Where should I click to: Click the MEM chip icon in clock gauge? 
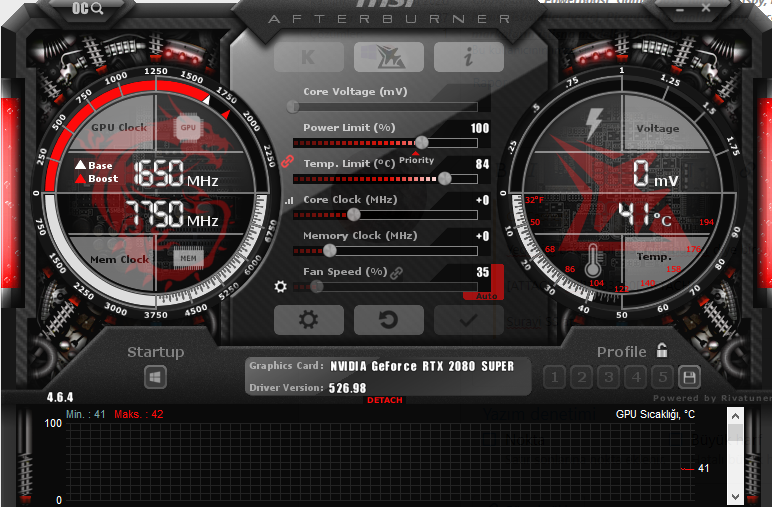point(188,258)
